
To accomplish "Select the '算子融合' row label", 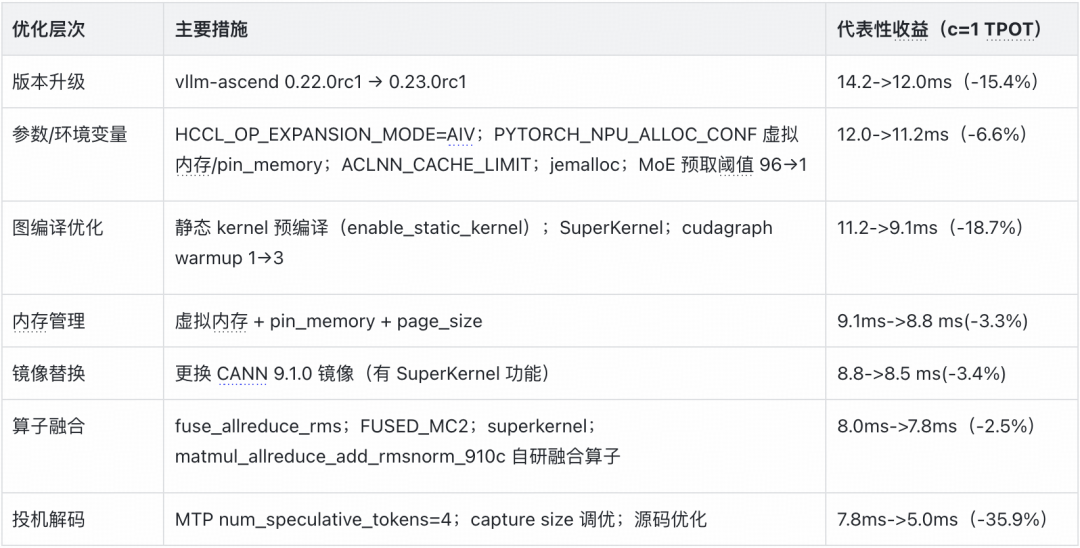I will click(48, 425).
